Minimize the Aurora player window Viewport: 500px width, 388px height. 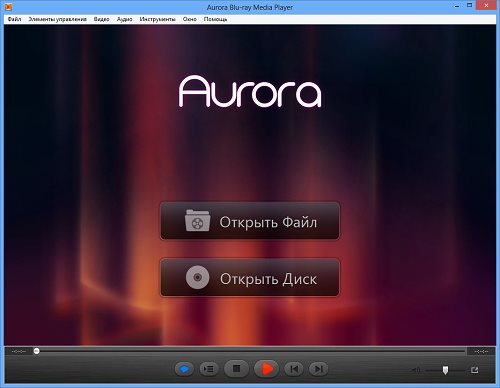[x=457, y=6]
